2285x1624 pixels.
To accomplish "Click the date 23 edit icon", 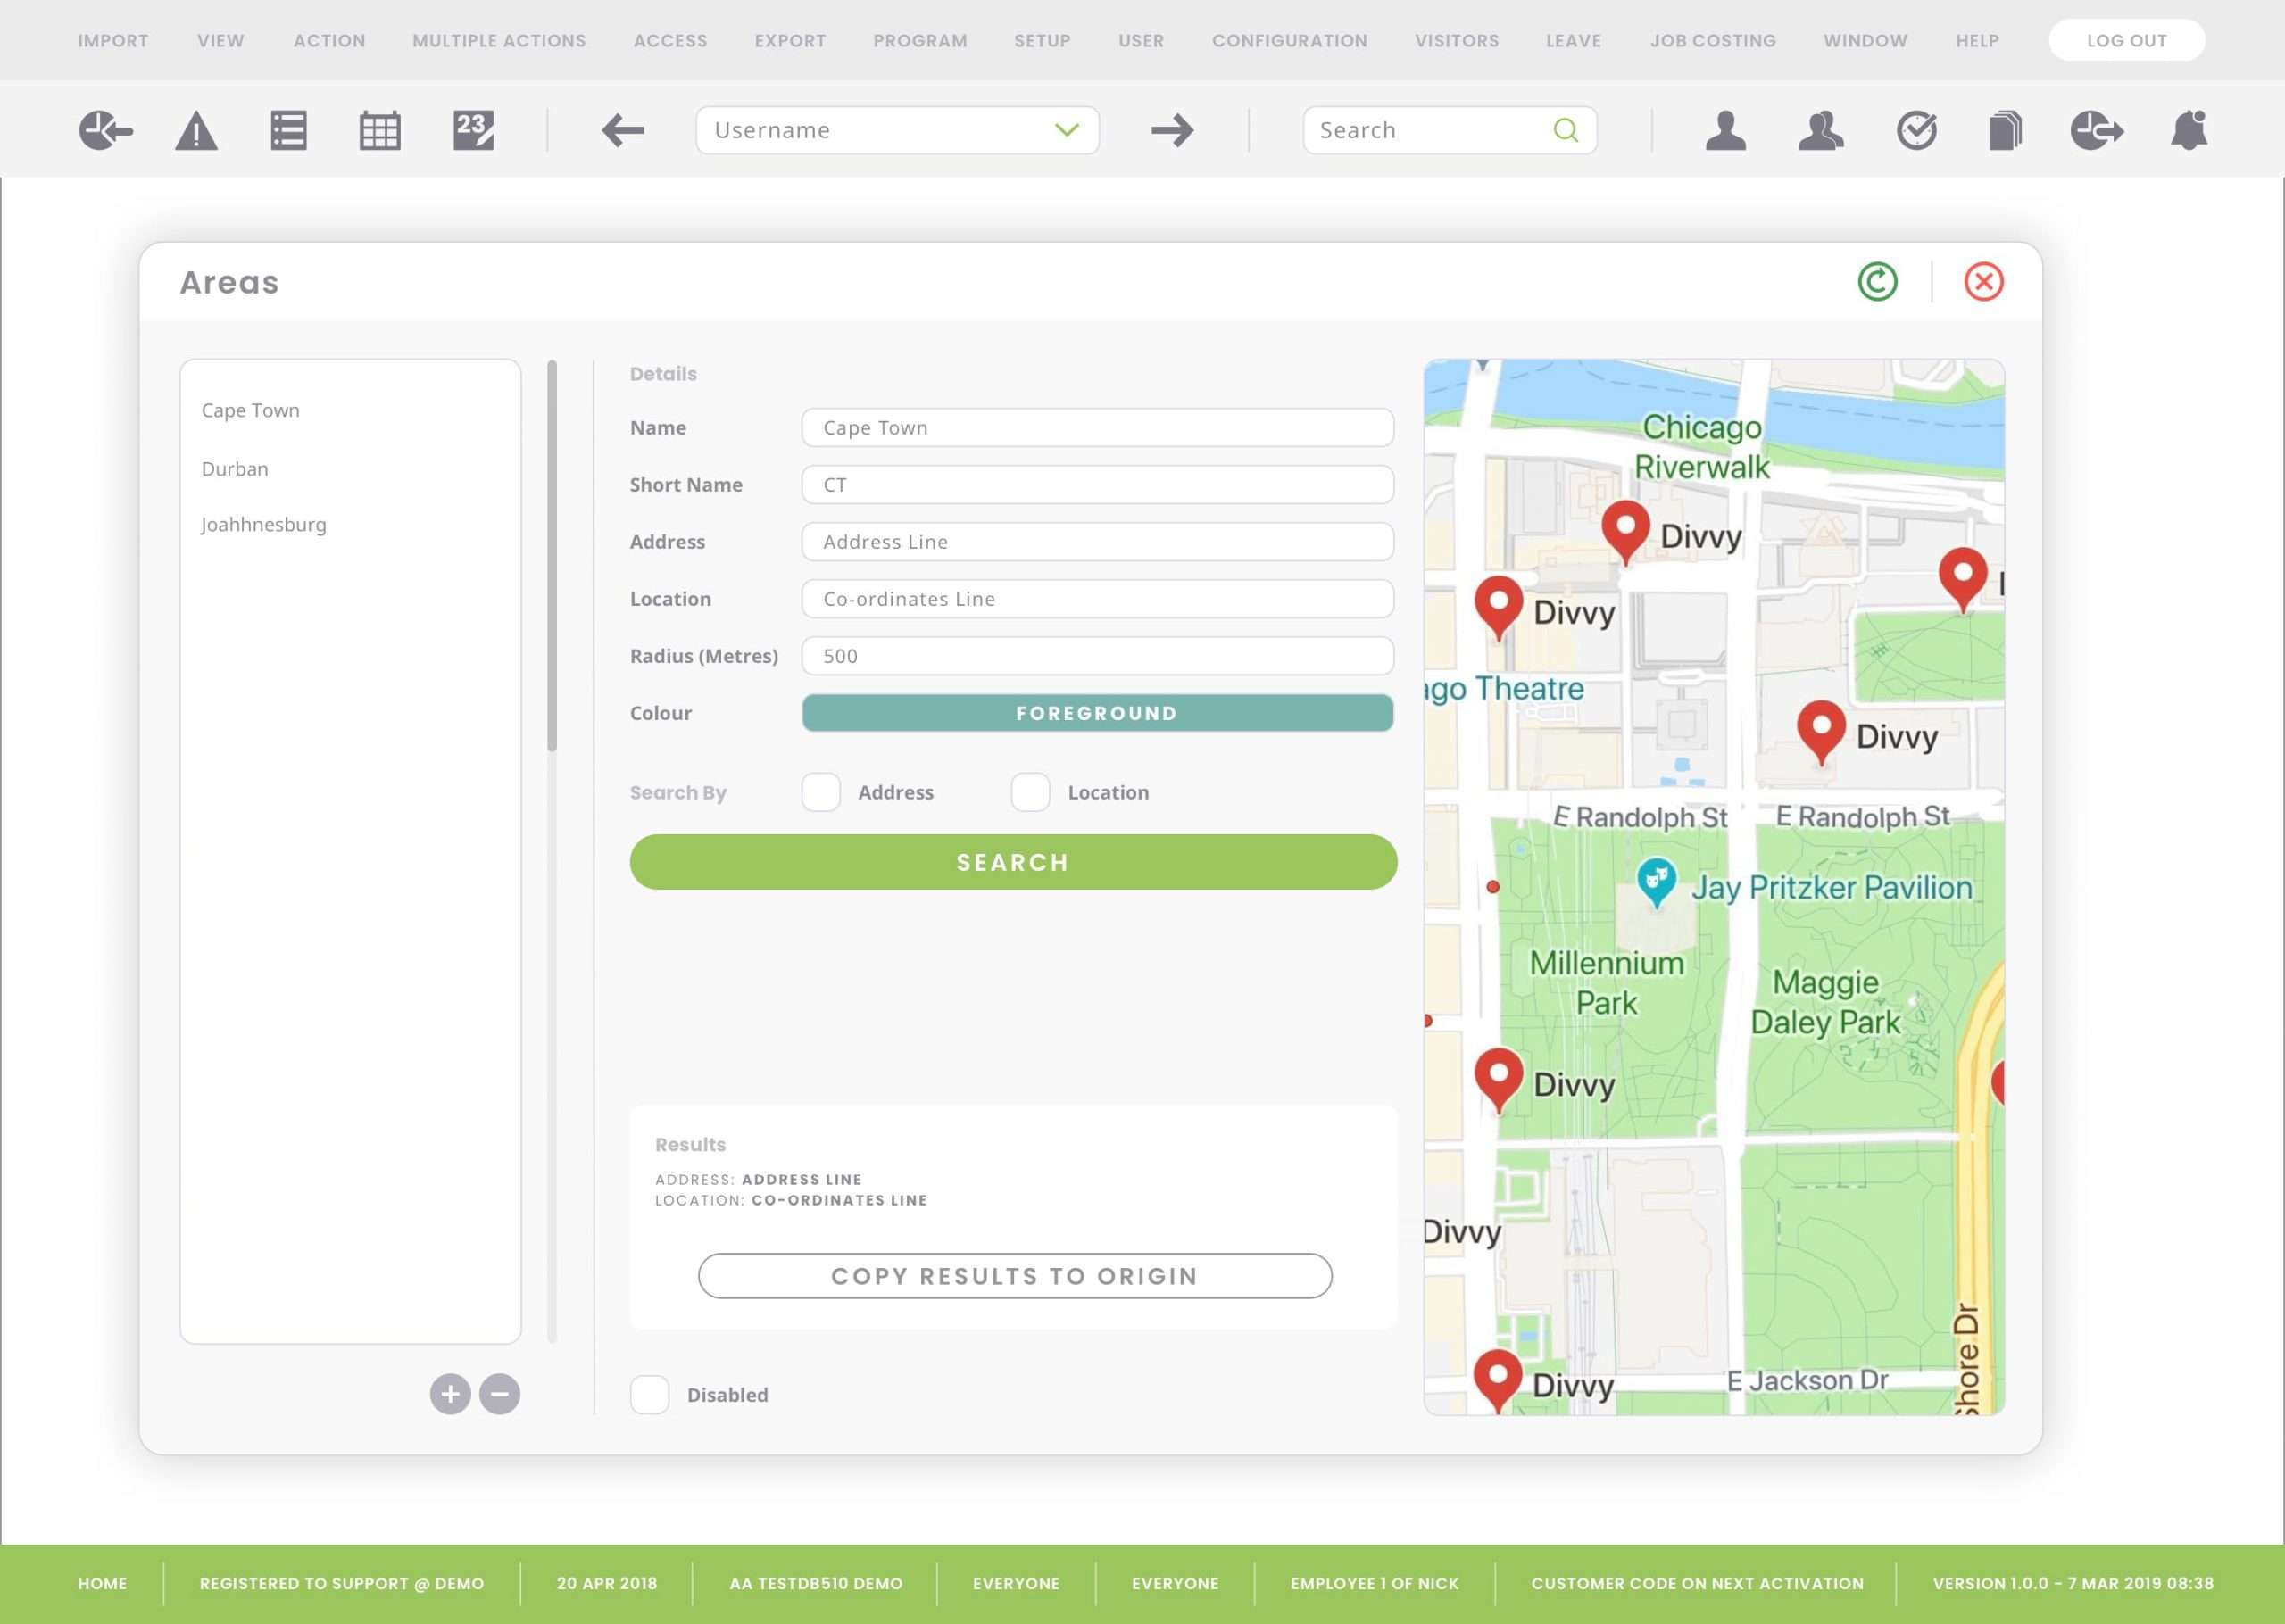I will pos(473,130).
